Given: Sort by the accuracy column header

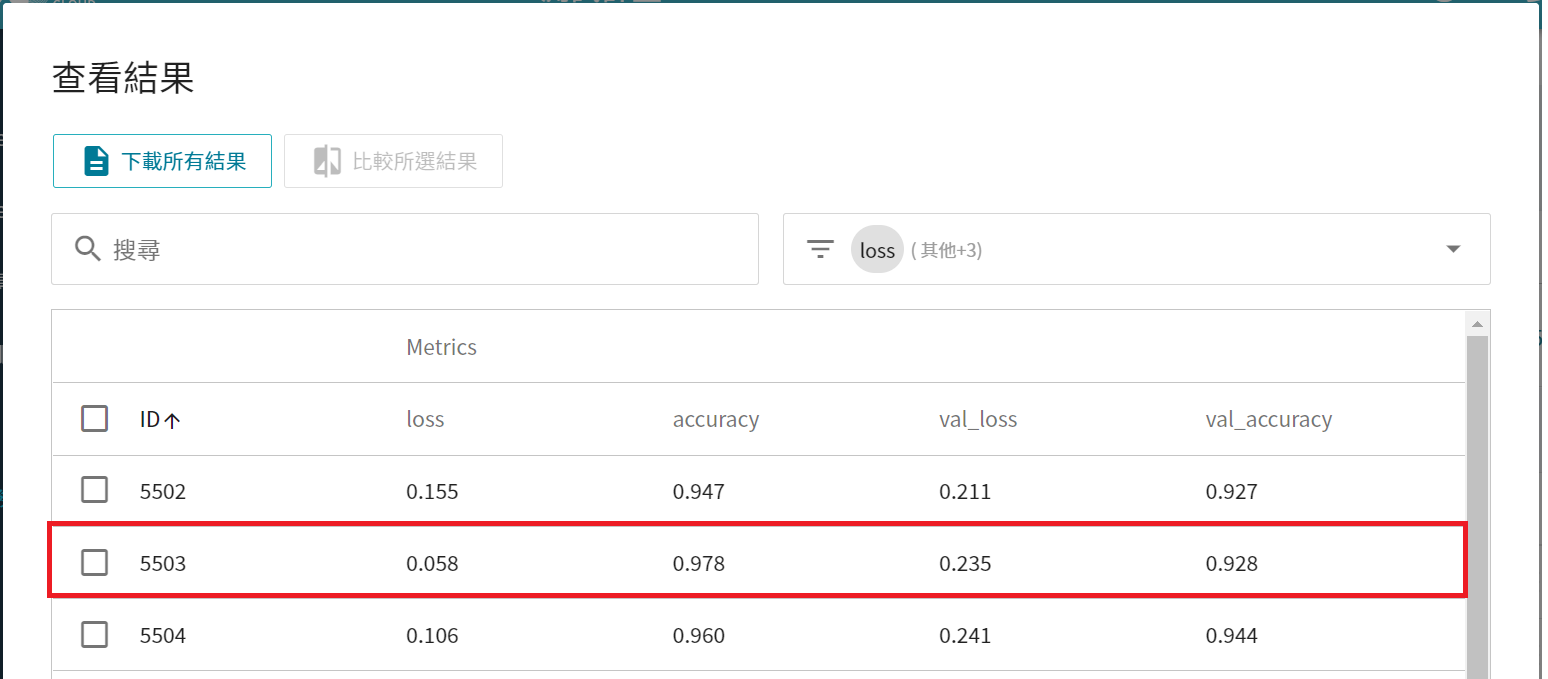Looking at the screenshot, I should point(715,420).
